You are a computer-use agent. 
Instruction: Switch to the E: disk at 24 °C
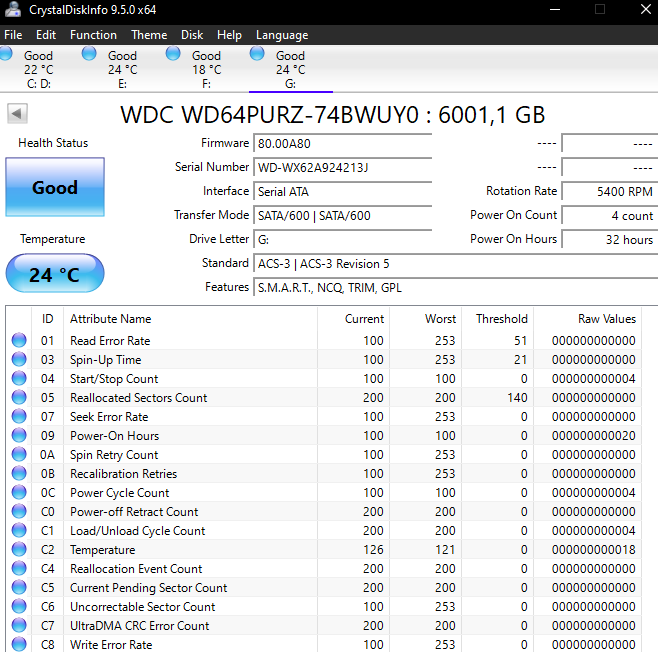tap(123, 69)
